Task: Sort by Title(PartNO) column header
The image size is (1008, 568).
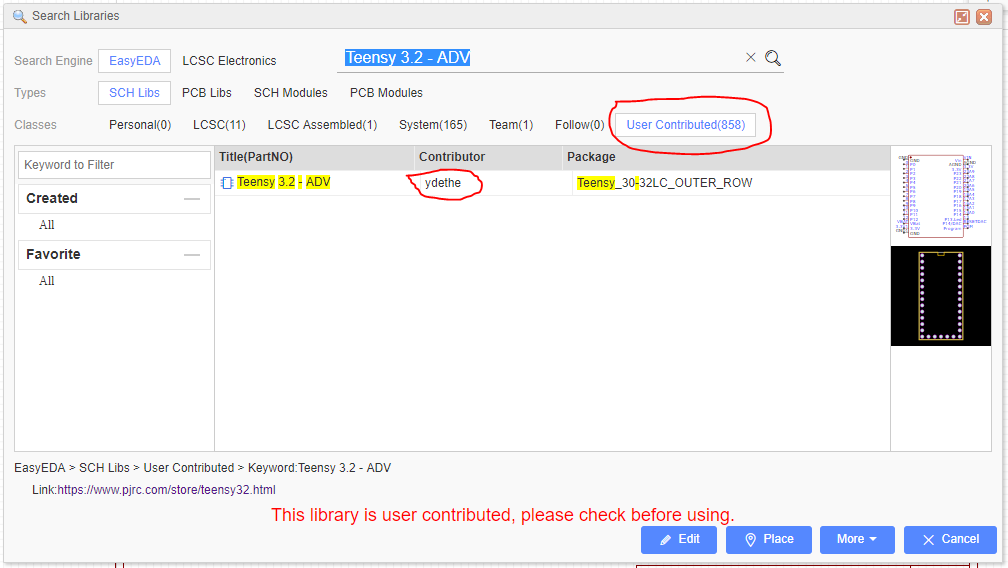Action: pos(314,157)
